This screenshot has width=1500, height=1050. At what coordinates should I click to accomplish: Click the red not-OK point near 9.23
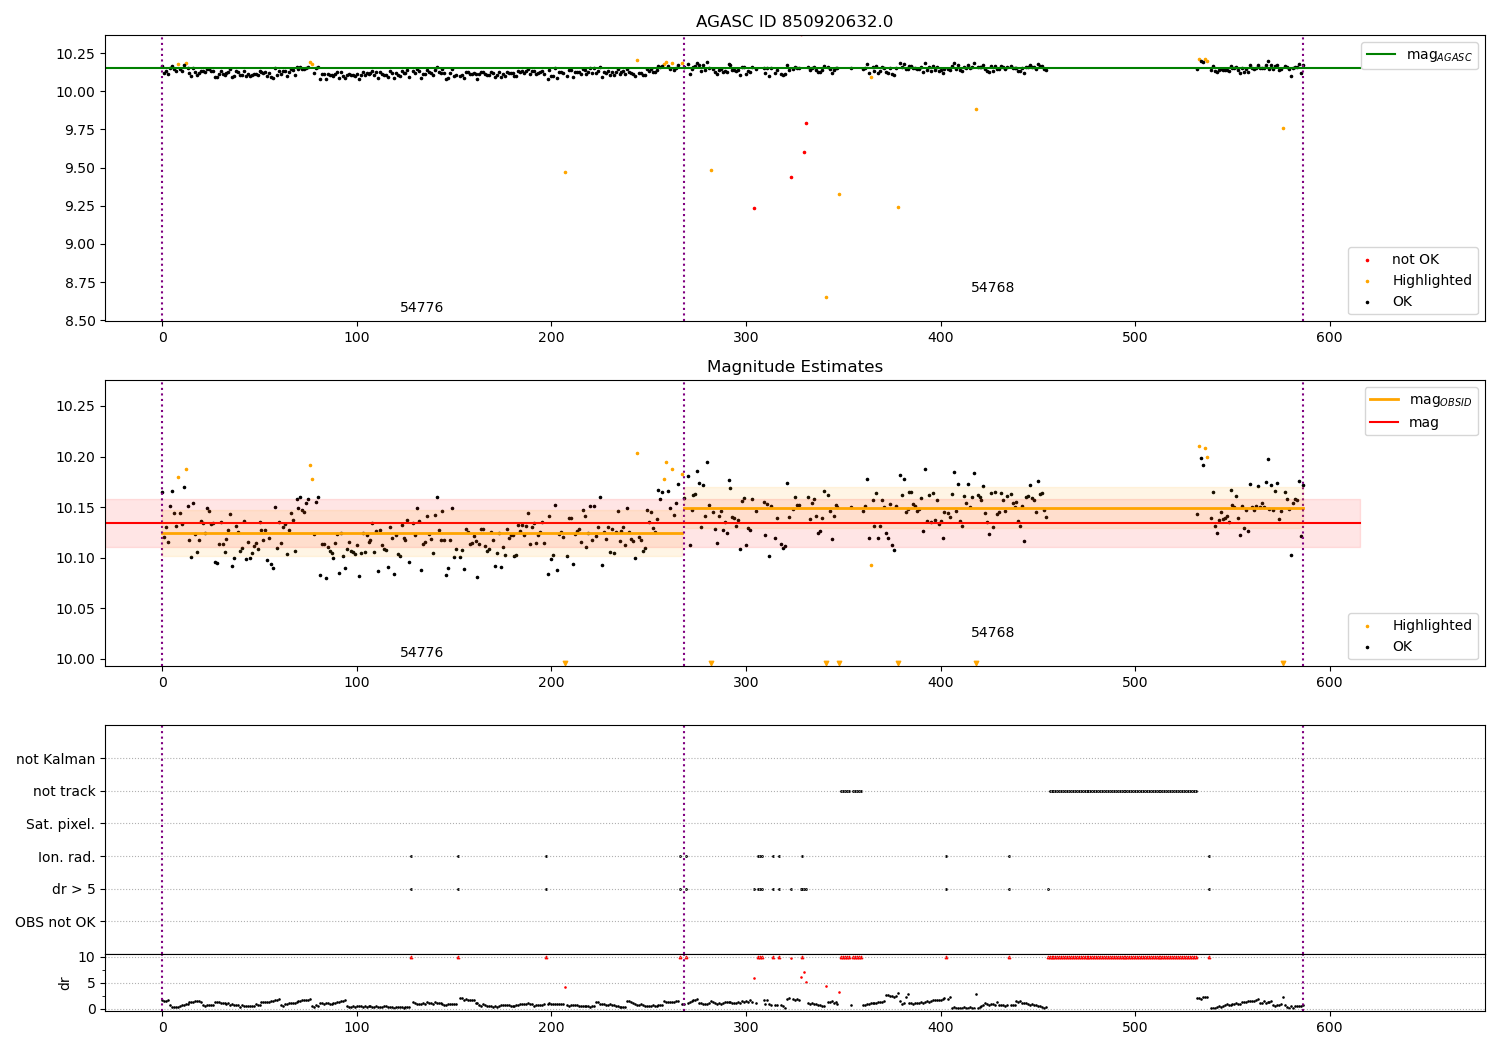click(x=754, y=209)
